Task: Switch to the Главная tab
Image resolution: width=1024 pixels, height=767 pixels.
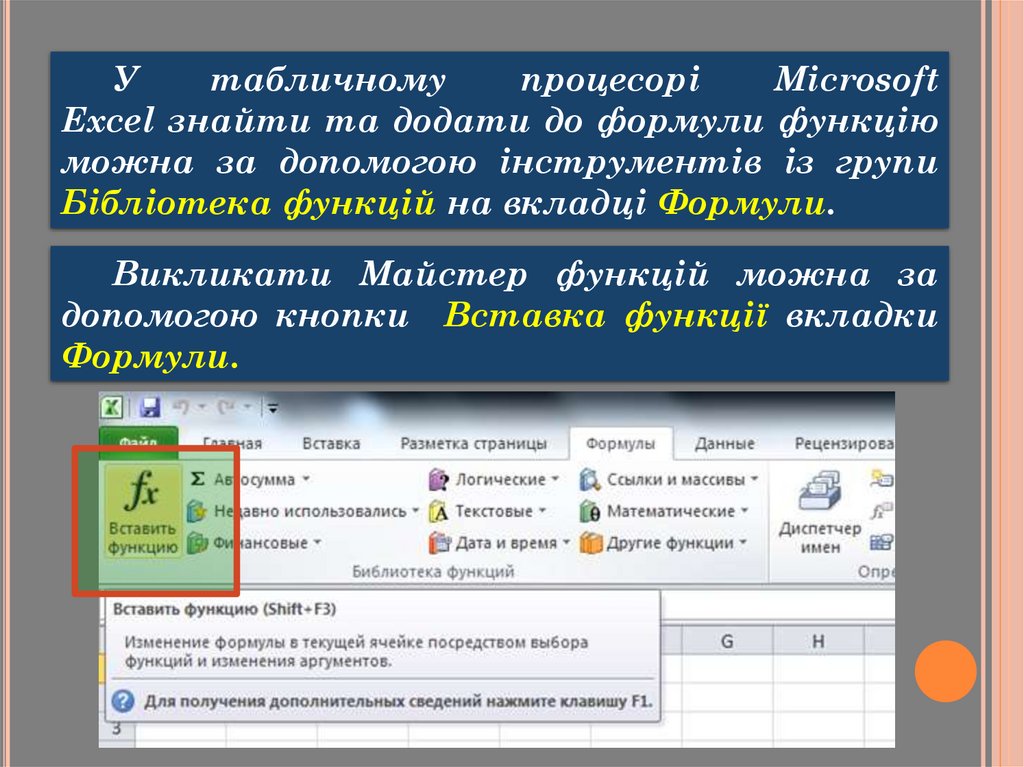Action: coord(232,444)
